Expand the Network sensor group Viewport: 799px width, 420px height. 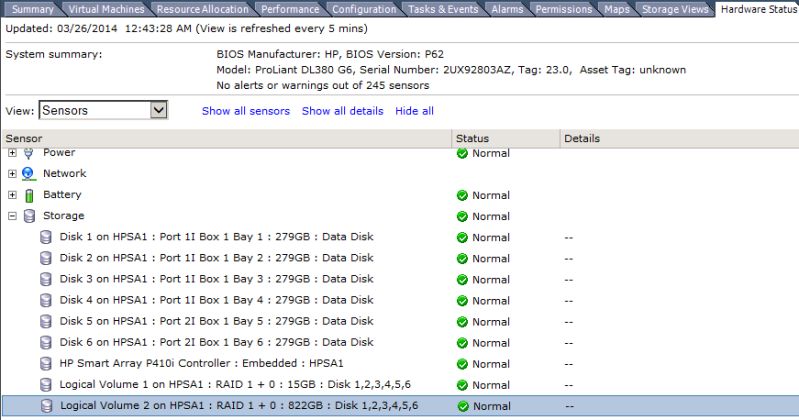[12, 174]
